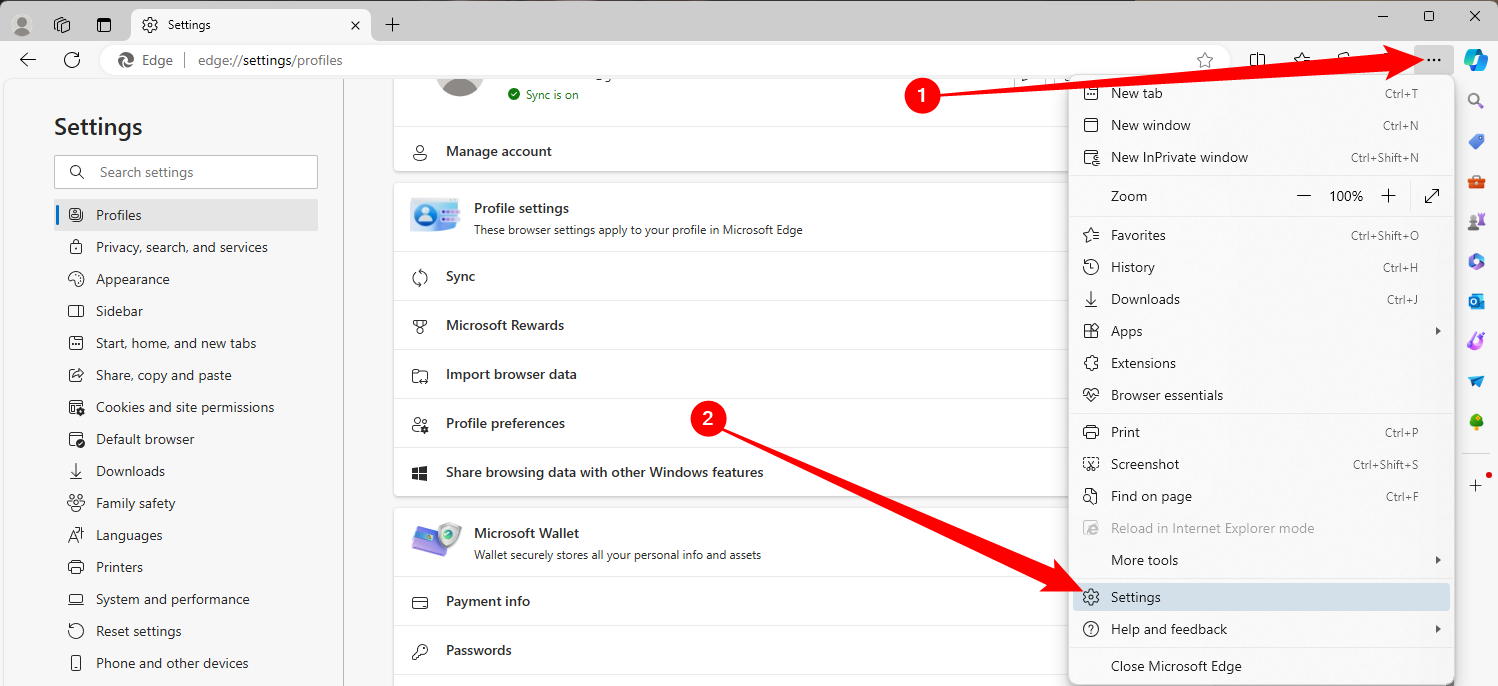Expand the Help and feedback submenu
The height and width of the screenshot is (686, 1498).
pyautogui.click(x=1168, y=629)
